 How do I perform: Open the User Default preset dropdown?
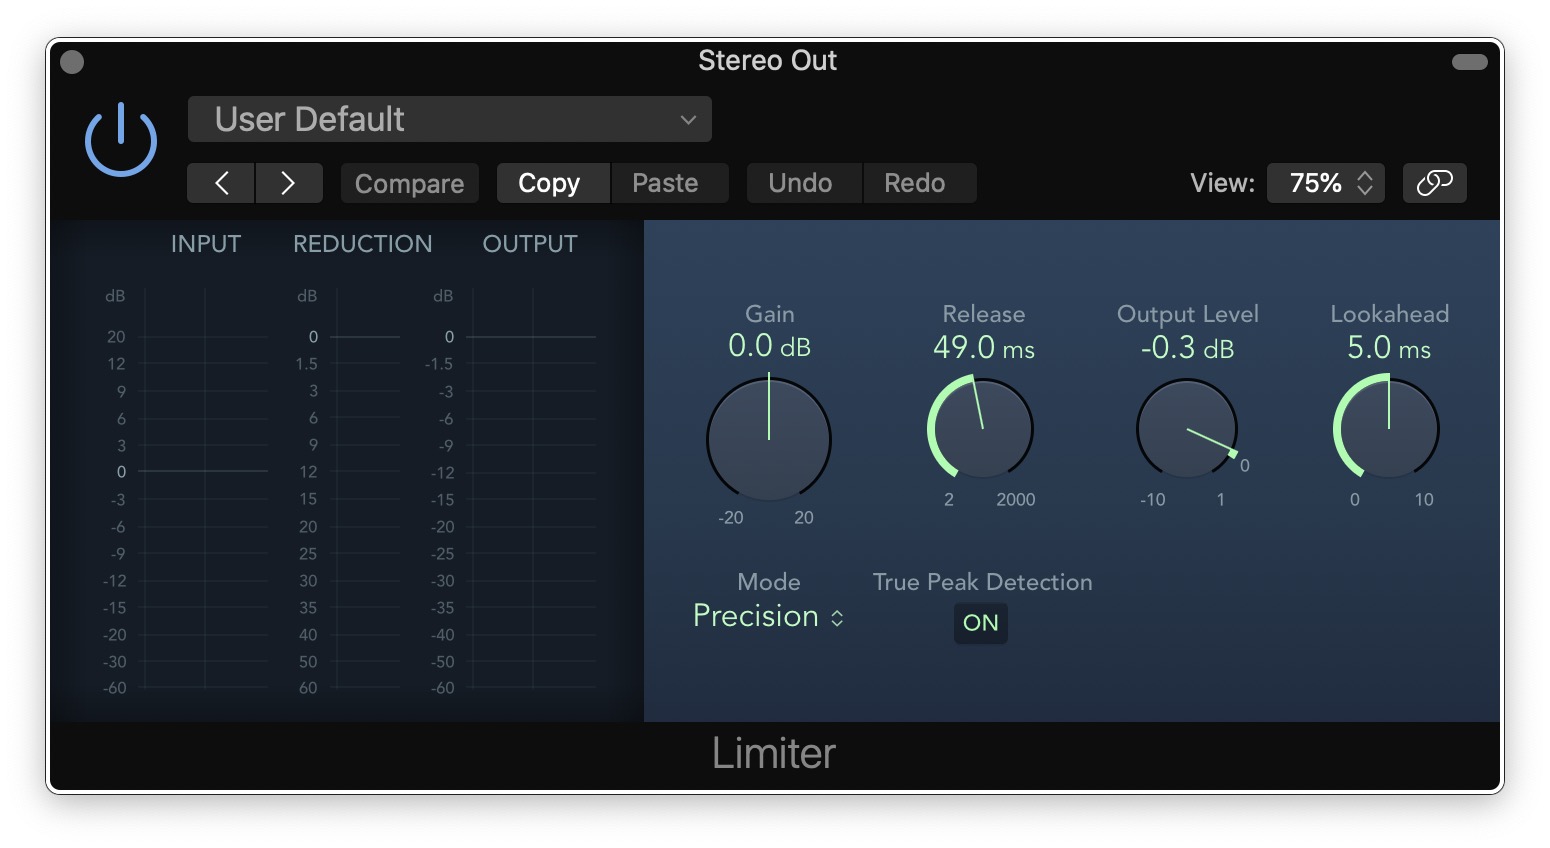[449, 120]
